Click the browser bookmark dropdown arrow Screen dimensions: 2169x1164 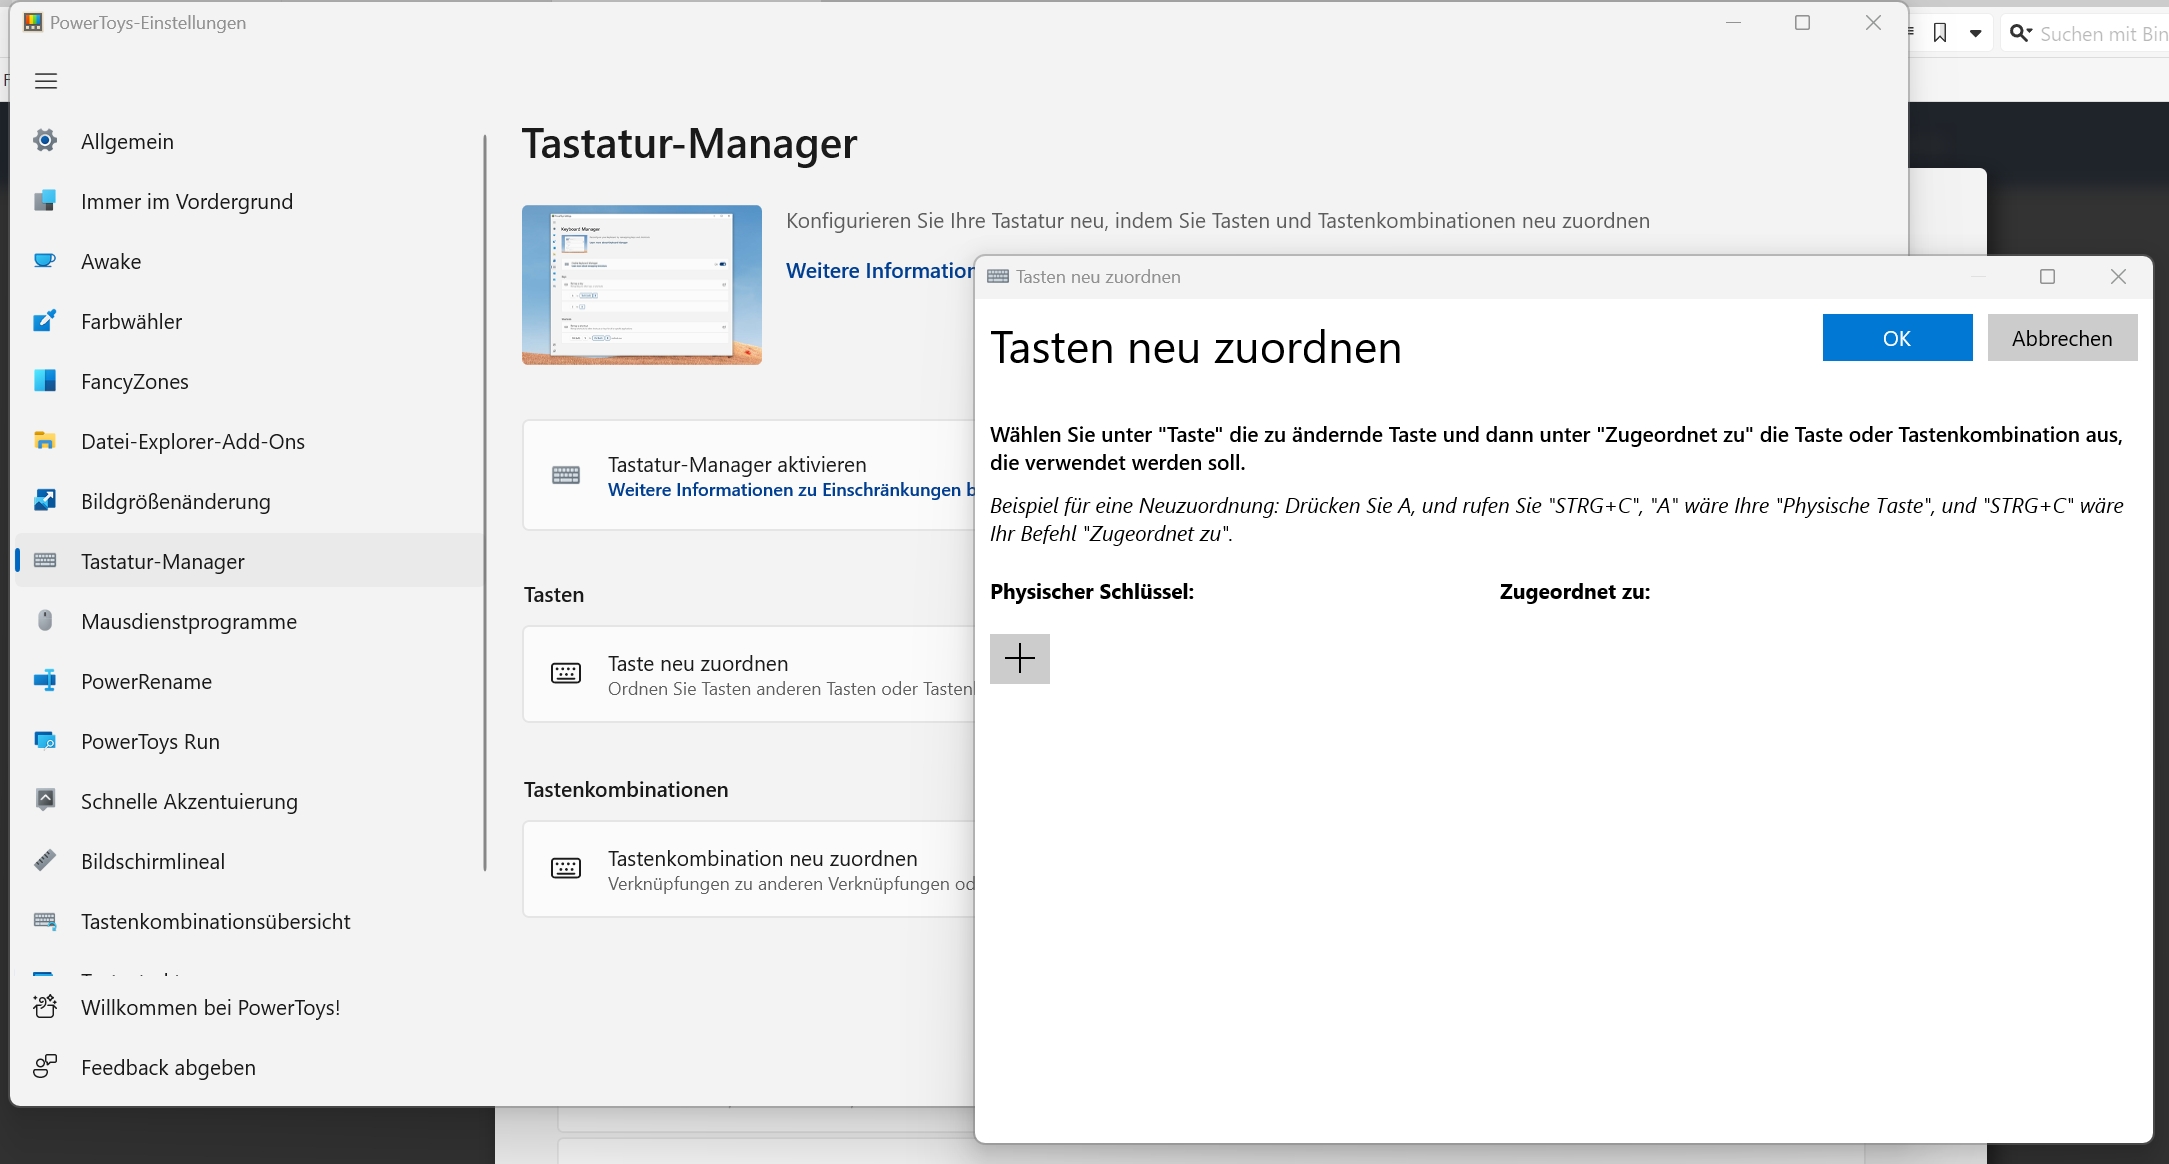(1975, 34)
